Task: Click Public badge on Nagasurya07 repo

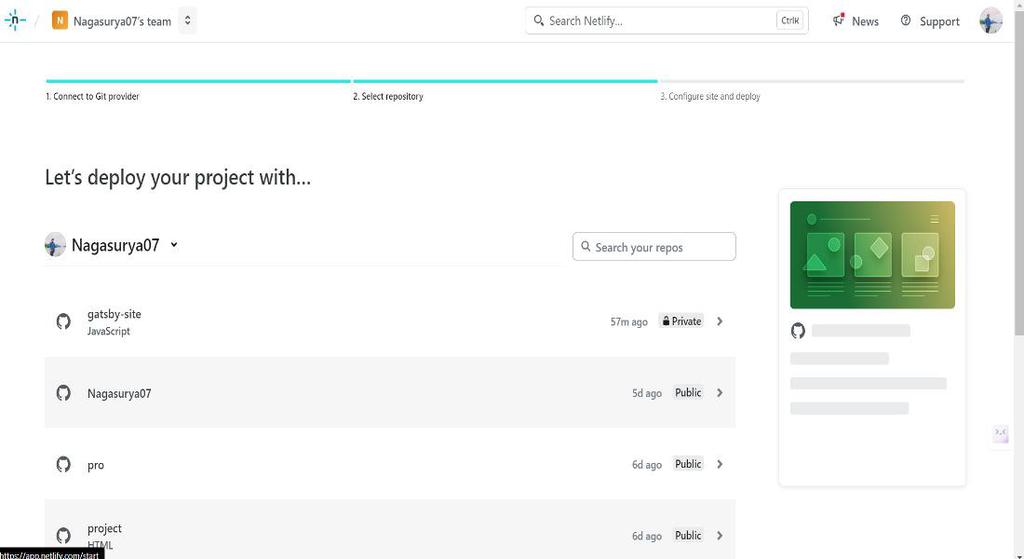Action: [x=688, y=392]
